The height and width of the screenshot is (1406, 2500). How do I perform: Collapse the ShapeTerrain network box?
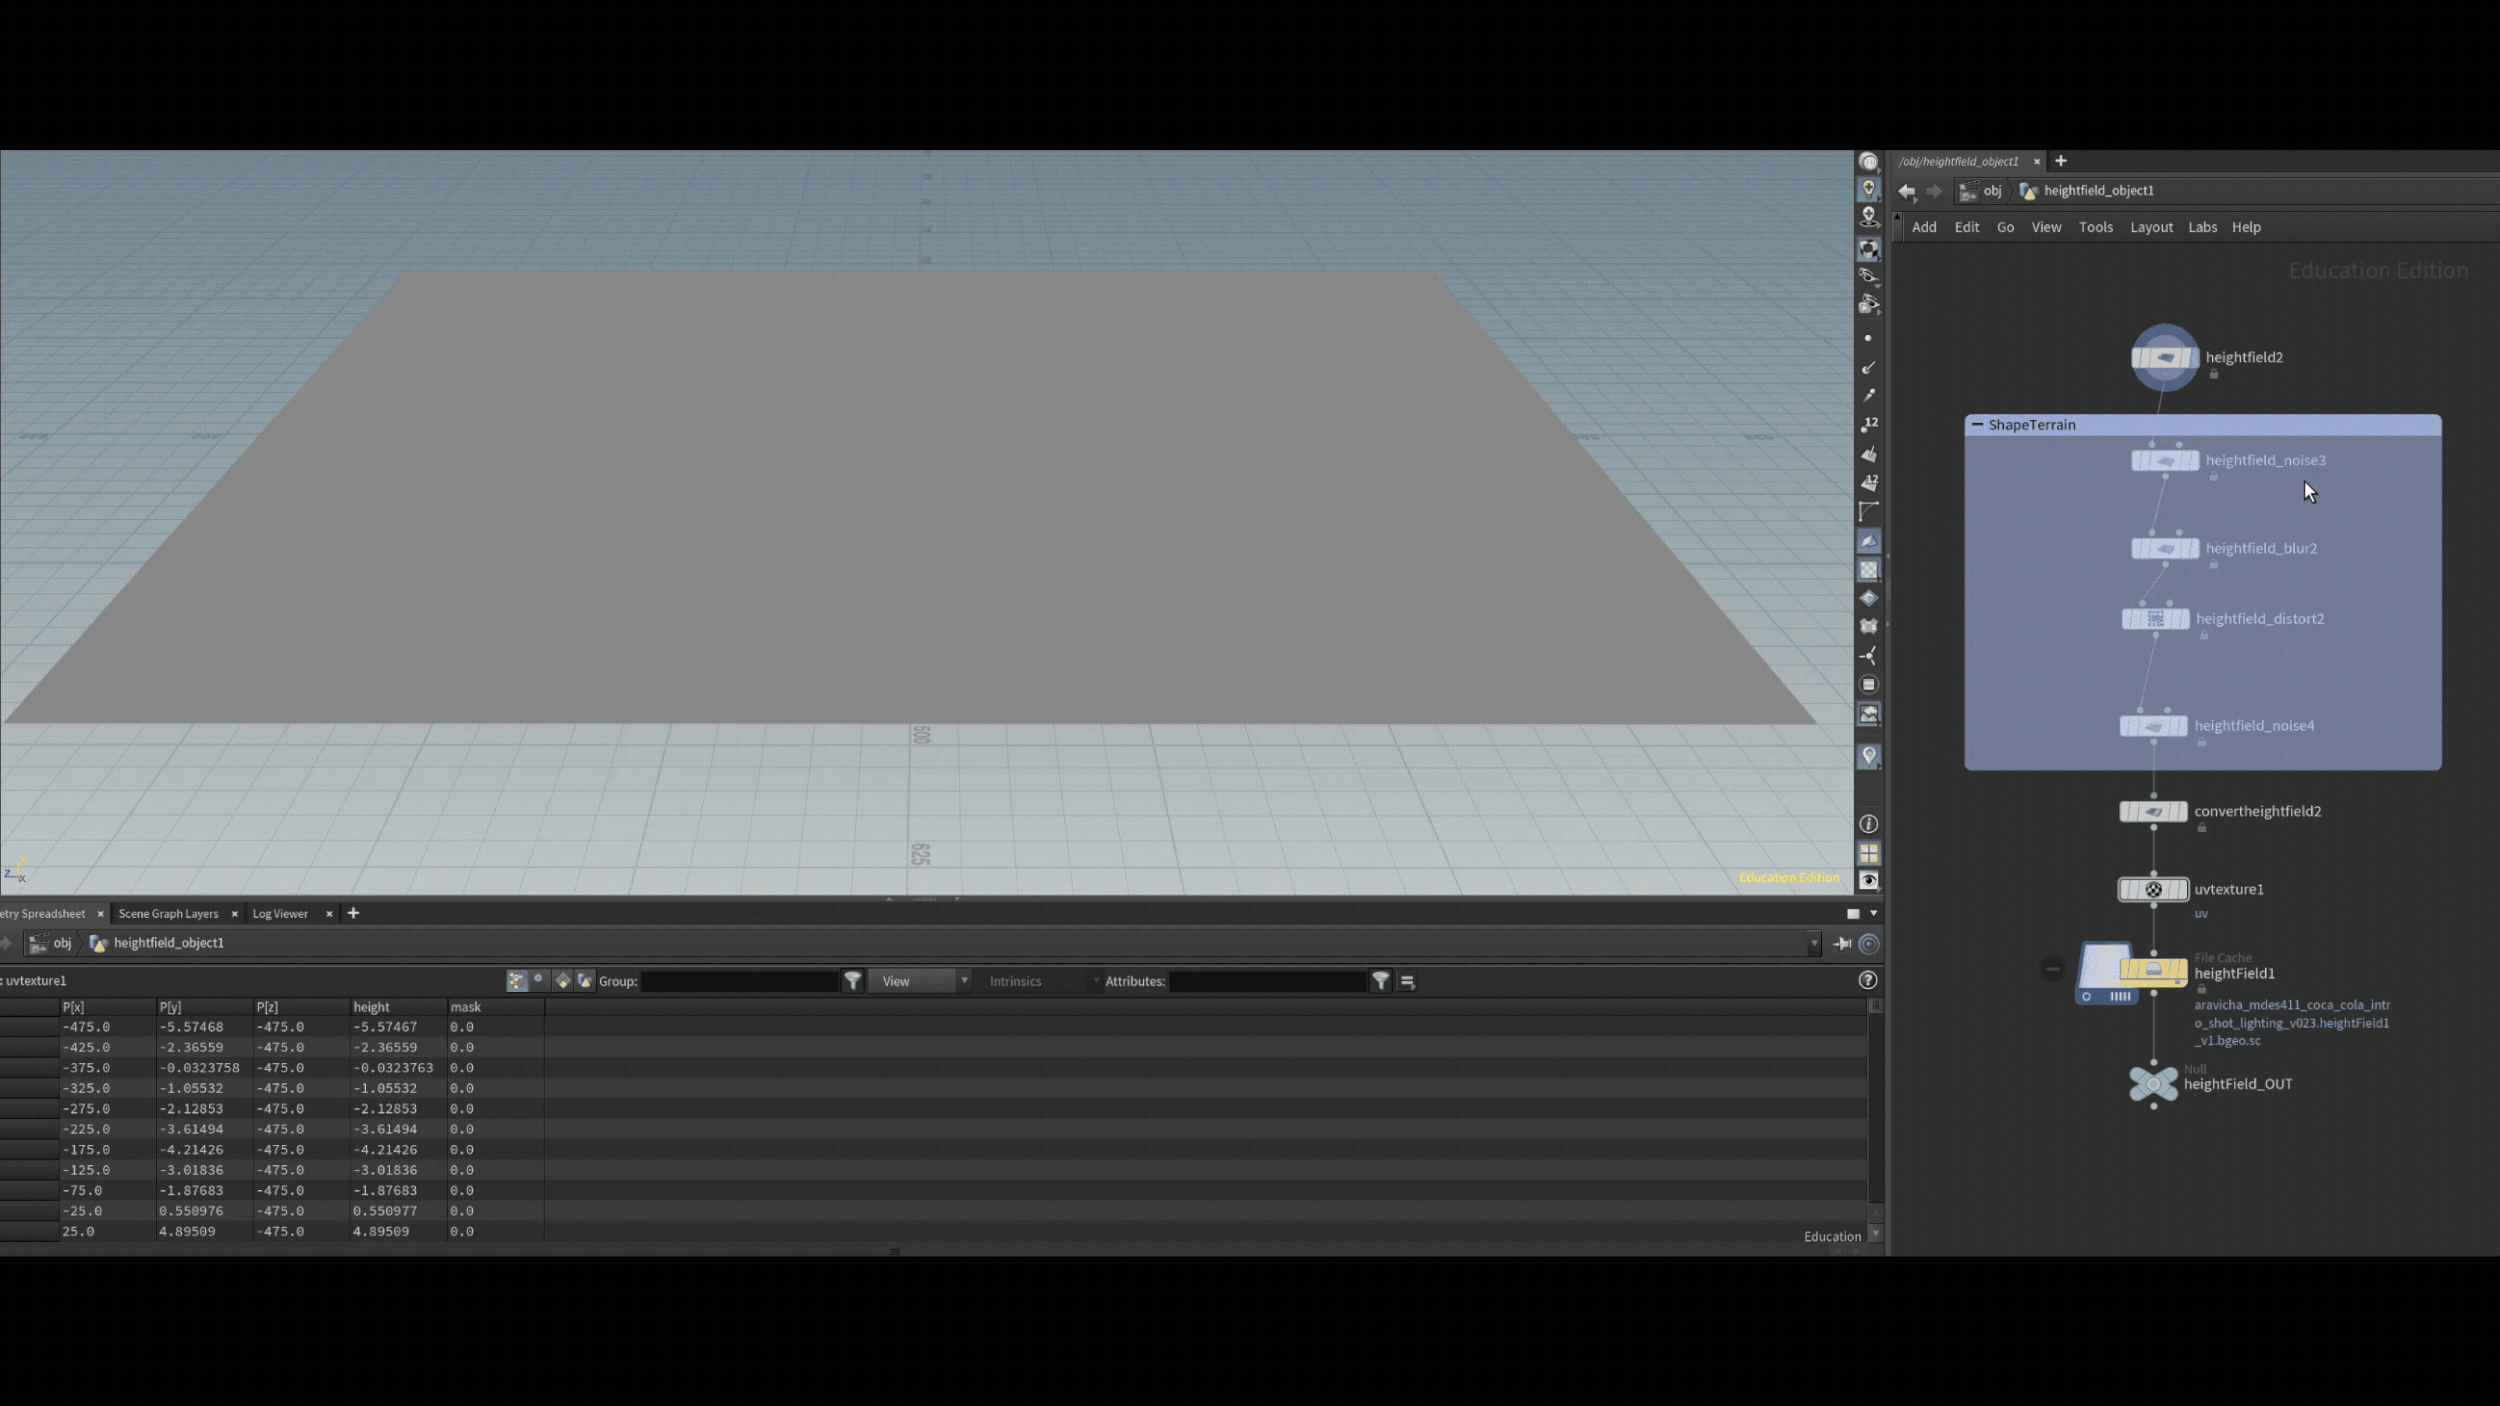(1977, 425)
